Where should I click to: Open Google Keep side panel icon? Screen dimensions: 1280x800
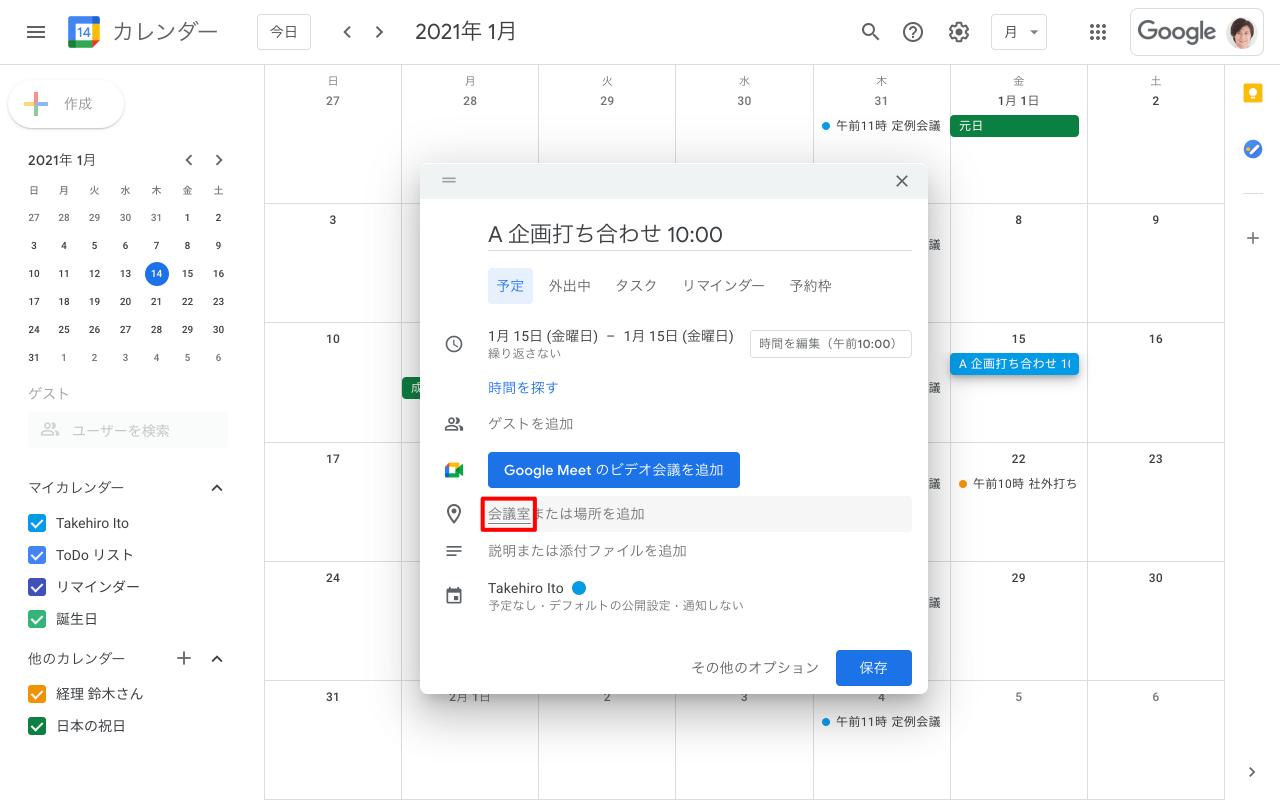(x=1252, y=93)
